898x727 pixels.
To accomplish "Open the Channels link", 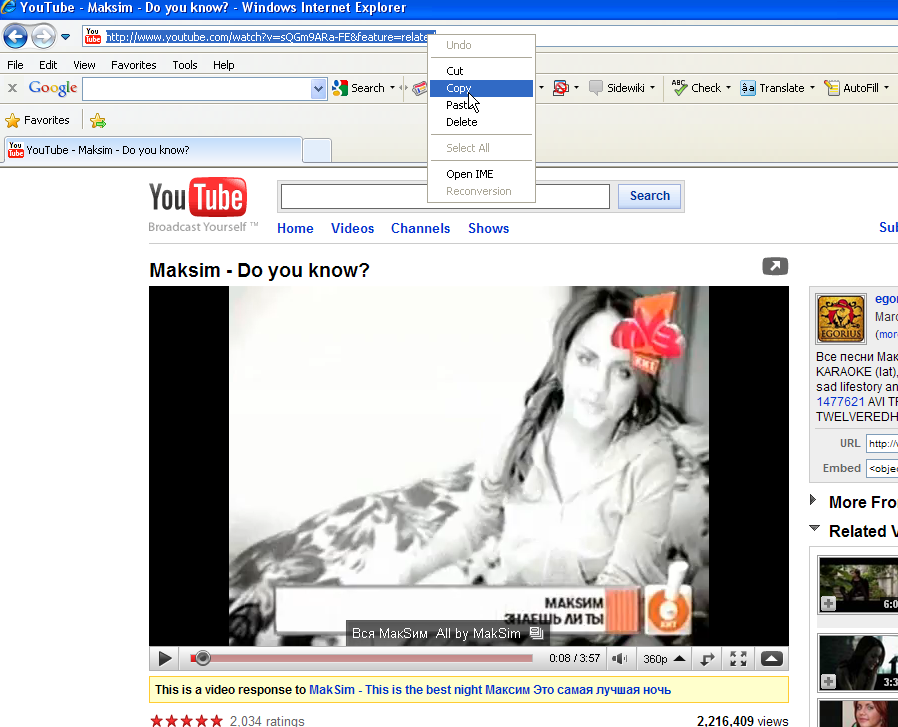I will click(420, 228).
